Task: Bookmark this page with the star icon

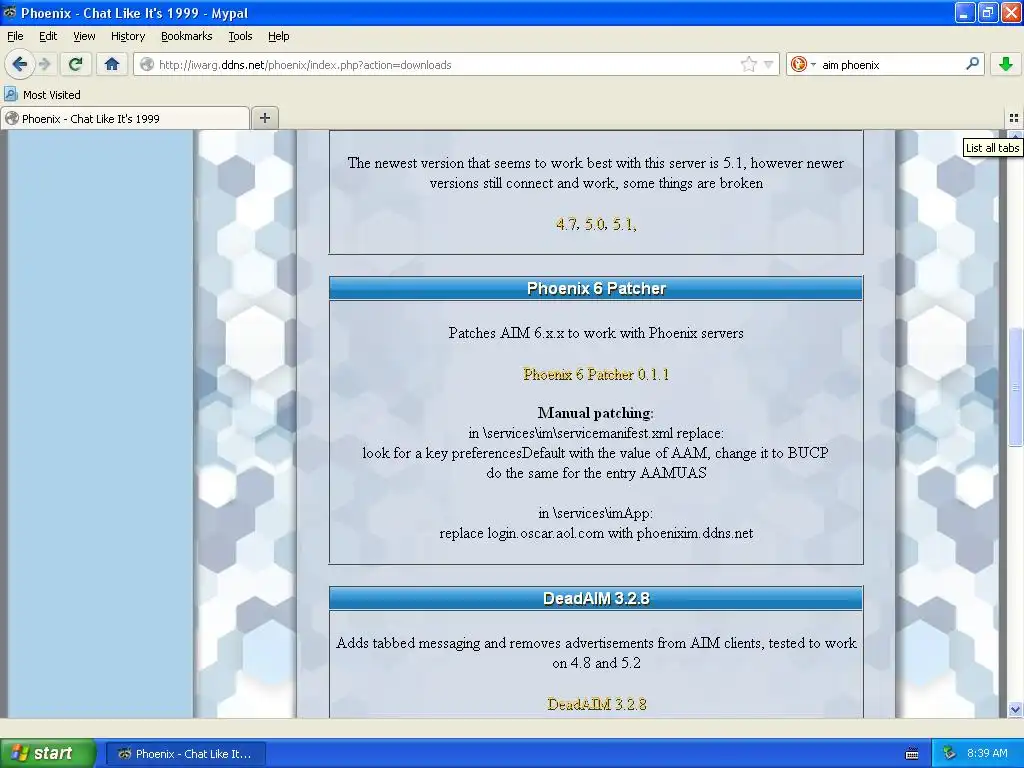Action: point(748,64)
